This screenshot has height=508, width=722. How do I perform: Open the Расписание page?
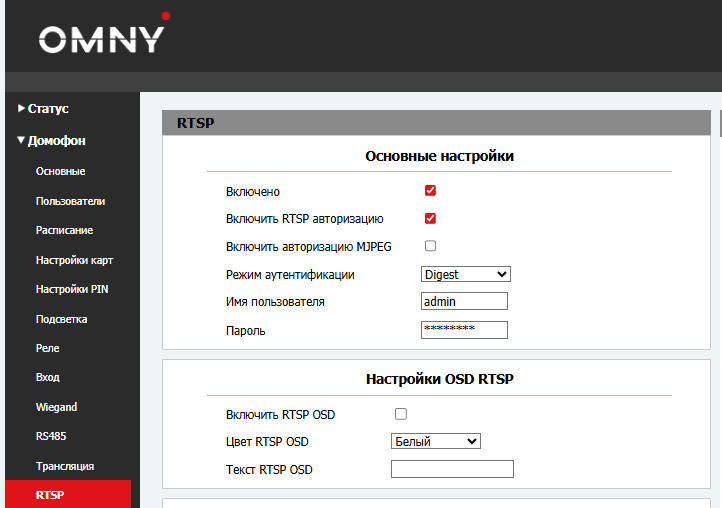coord(64,230)
